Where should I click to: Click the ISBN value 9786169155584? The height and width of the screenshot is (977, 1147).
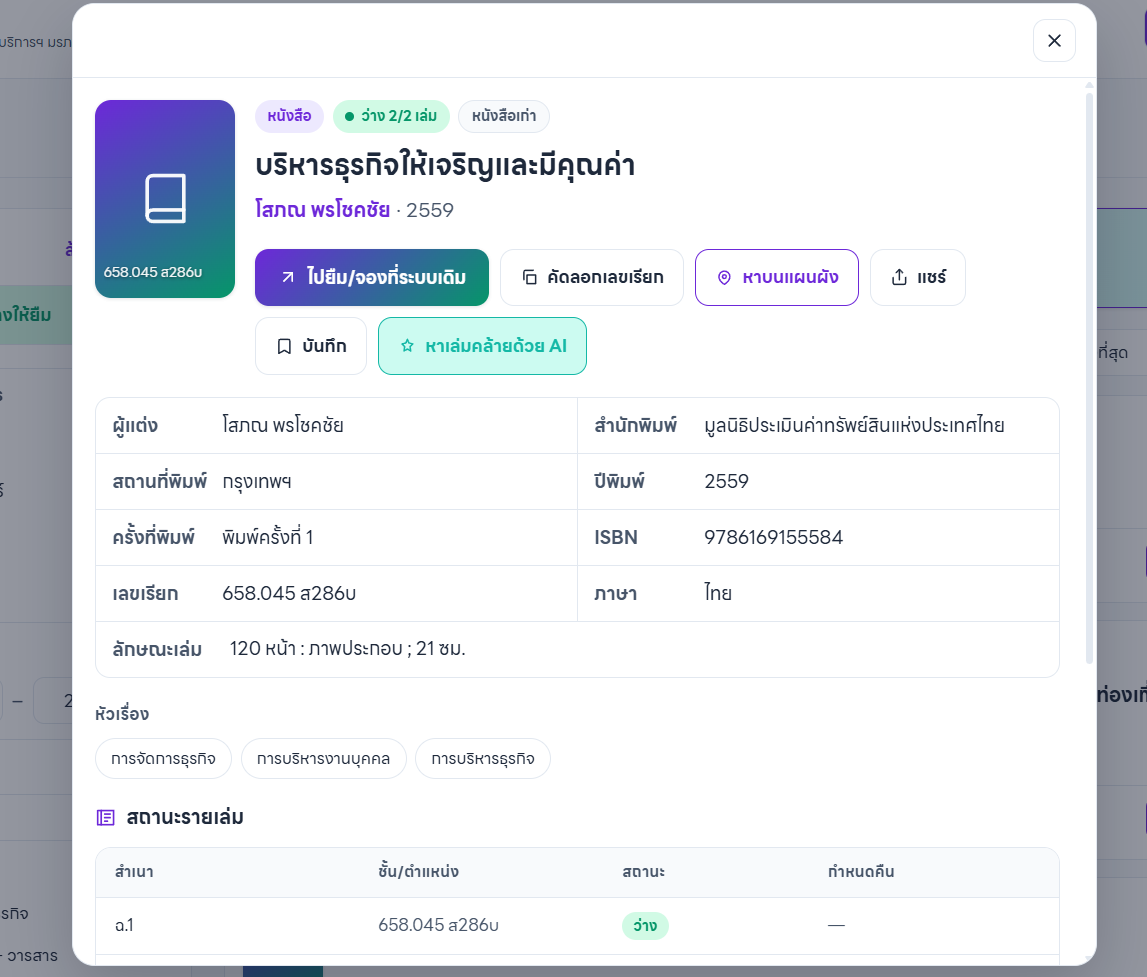pyautogui.click(x=773, y=537)
